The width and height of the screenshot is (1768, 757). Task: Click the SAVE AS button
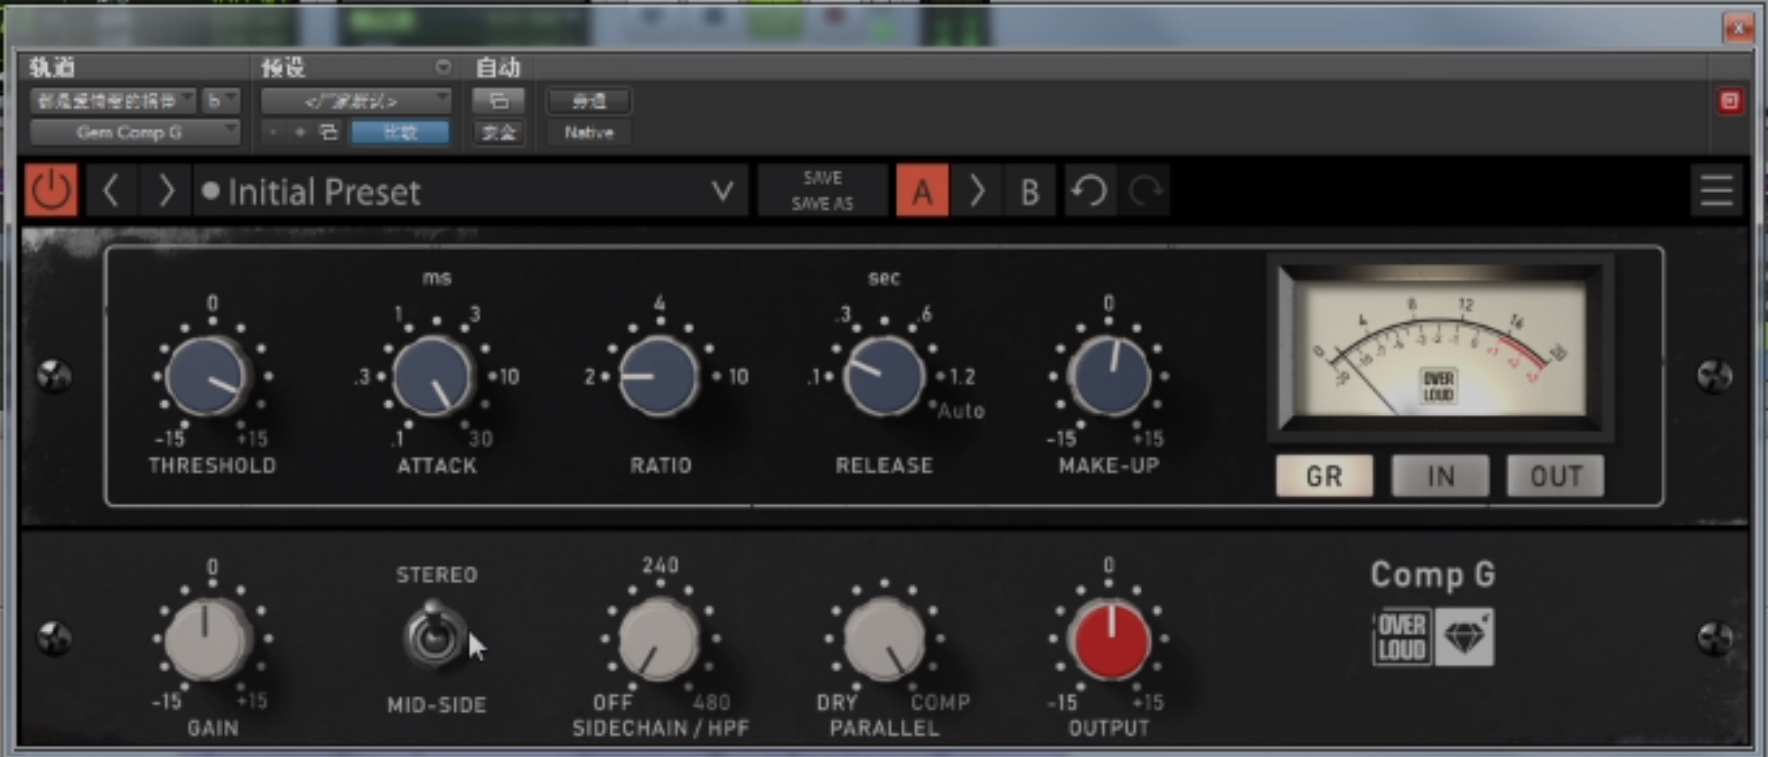pos(822,203)
